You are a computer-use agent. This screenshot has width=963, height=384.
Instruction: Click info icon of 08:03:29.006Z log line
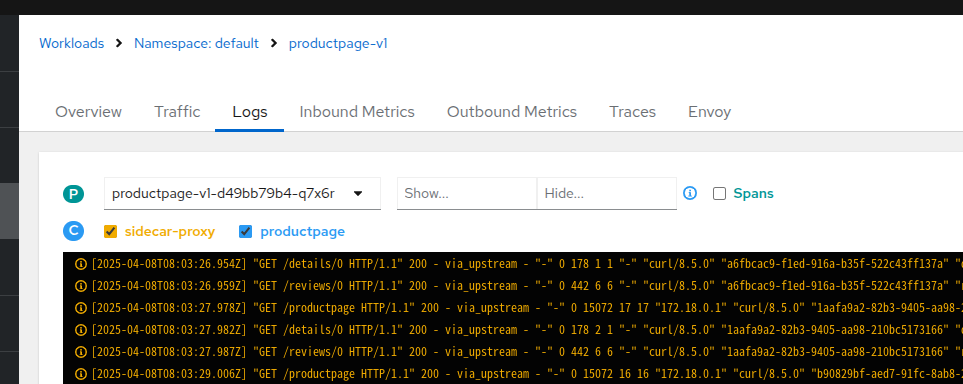pos(80,374)
